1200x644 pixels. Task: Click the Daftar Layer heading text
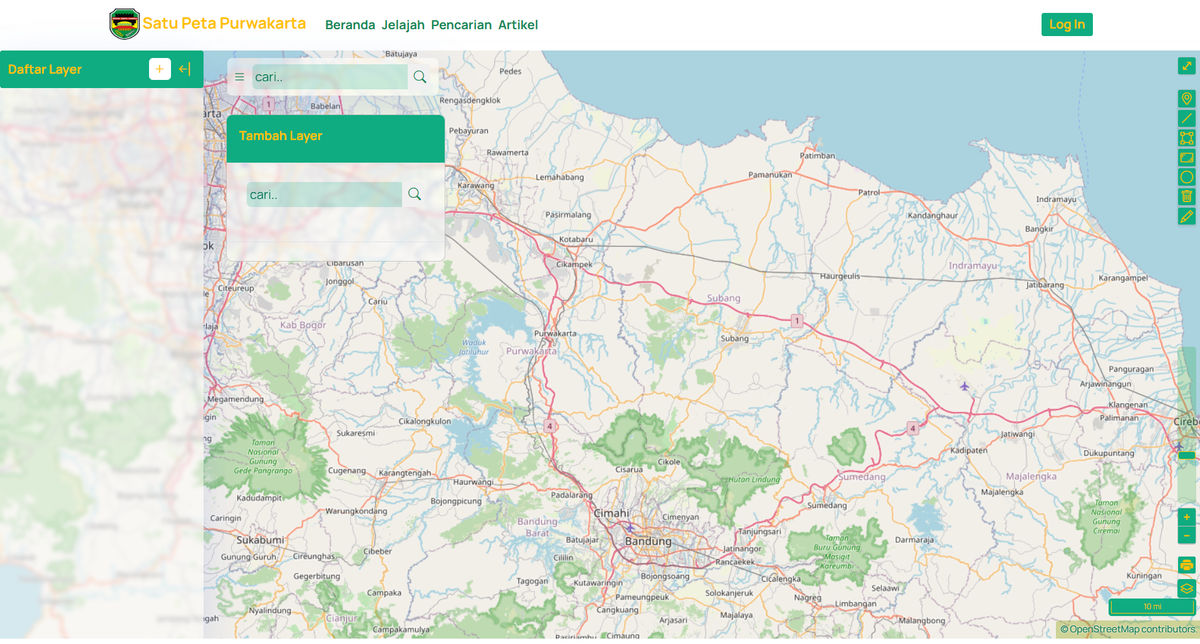pyautogui.click(x=45, y=69)
